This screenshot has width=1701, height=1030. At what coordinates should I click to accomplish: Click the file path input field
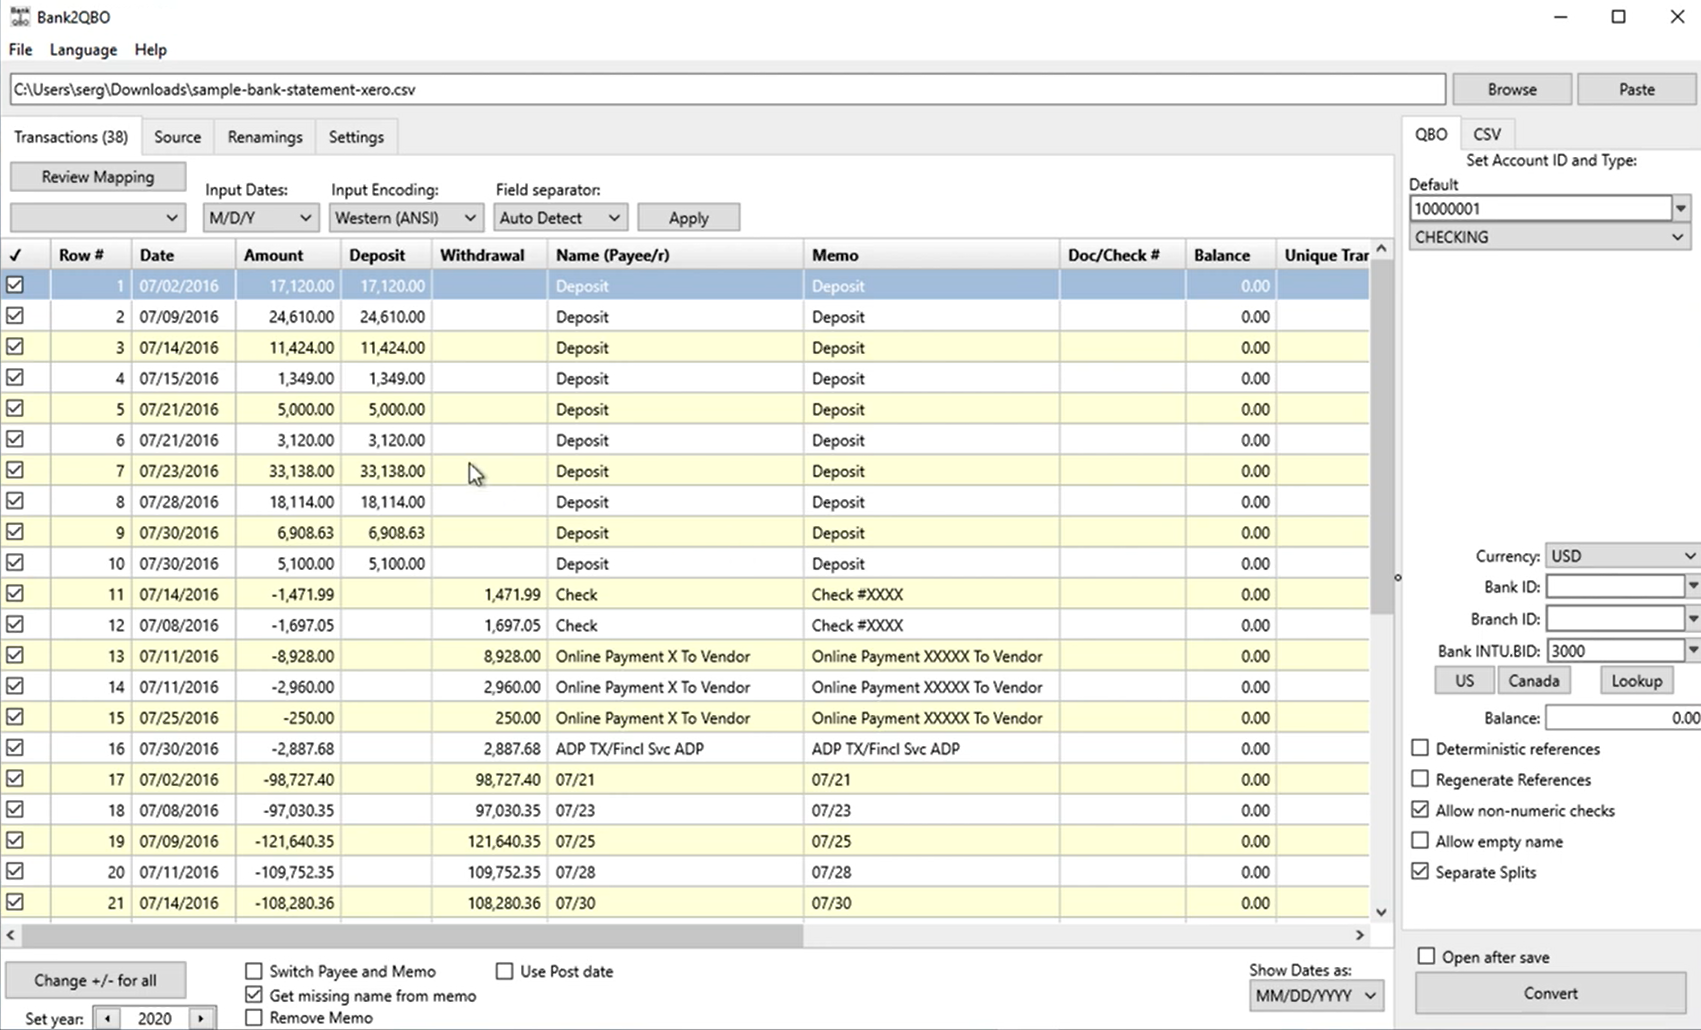tap(727, 89)
